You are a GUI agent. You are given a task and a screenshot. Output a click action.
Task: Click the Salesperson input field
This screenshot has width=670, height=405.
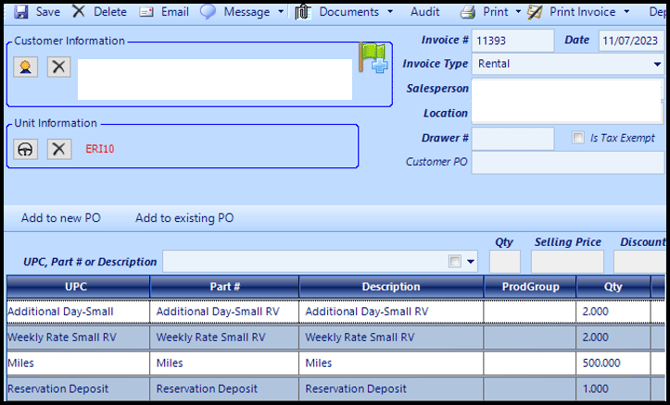[x=566, y=89]
